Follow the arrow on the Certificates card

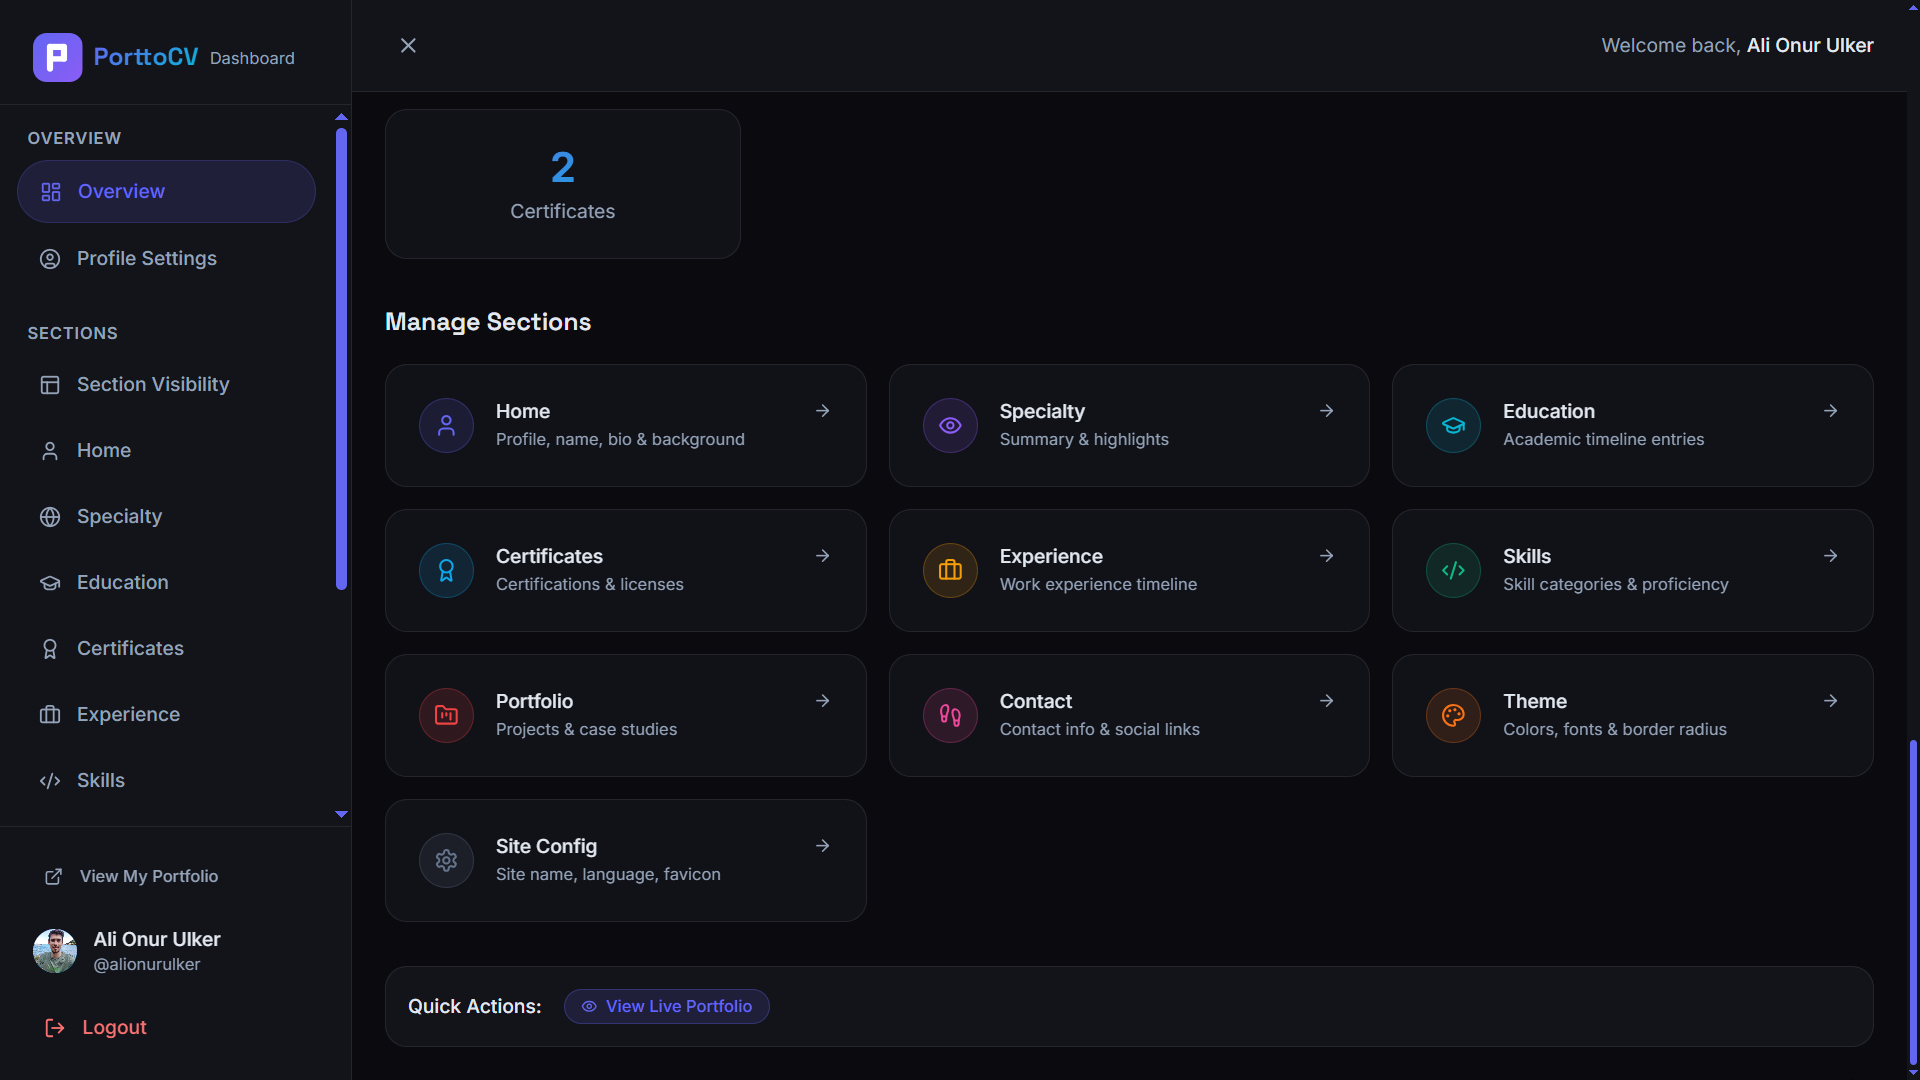click(x=822, y=556)
